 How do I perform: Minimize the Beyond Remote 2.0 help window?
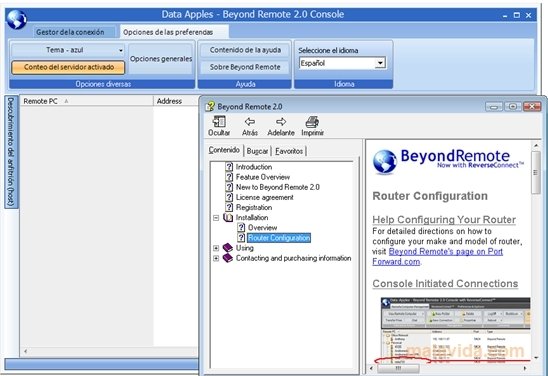tap(493, 107)
